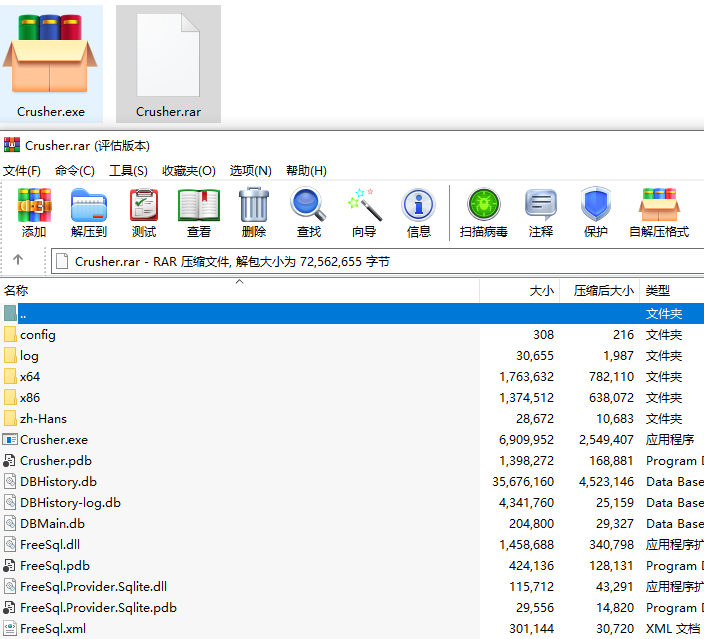Select the zh-Hans folder row
Image resolution: width=704 pixels, height=639 pixels.
tap(352, 419)
